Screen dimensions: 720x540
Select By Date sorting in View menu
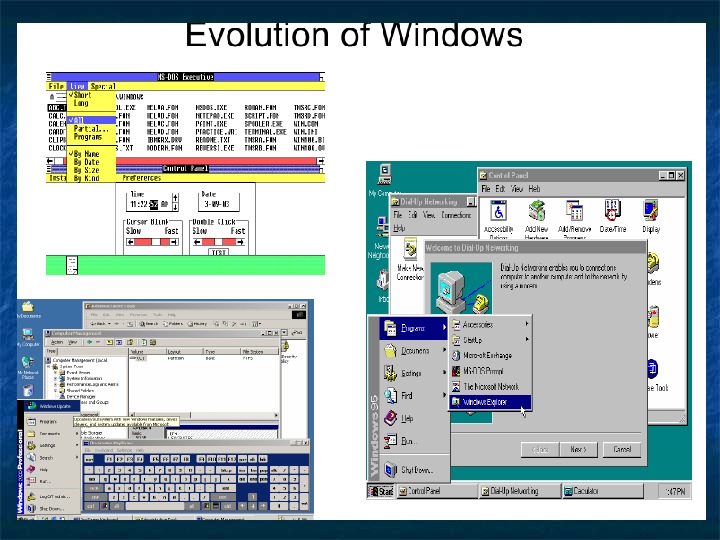(x=91, y=162)
